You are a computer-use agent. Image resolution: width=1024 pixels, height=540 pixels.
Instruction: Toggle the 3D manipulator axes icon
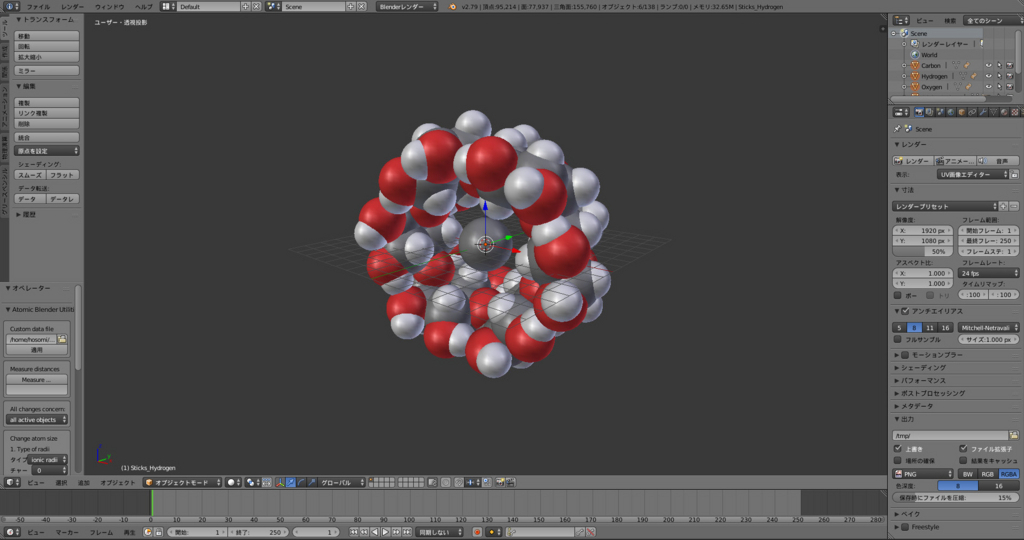[280, 483]
